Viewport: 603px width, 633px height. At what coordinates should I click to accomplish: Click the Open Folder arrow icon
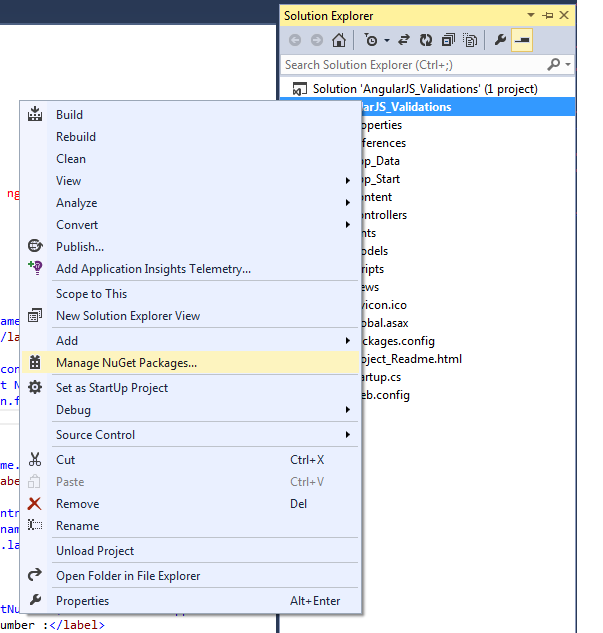tap(35, 574)
